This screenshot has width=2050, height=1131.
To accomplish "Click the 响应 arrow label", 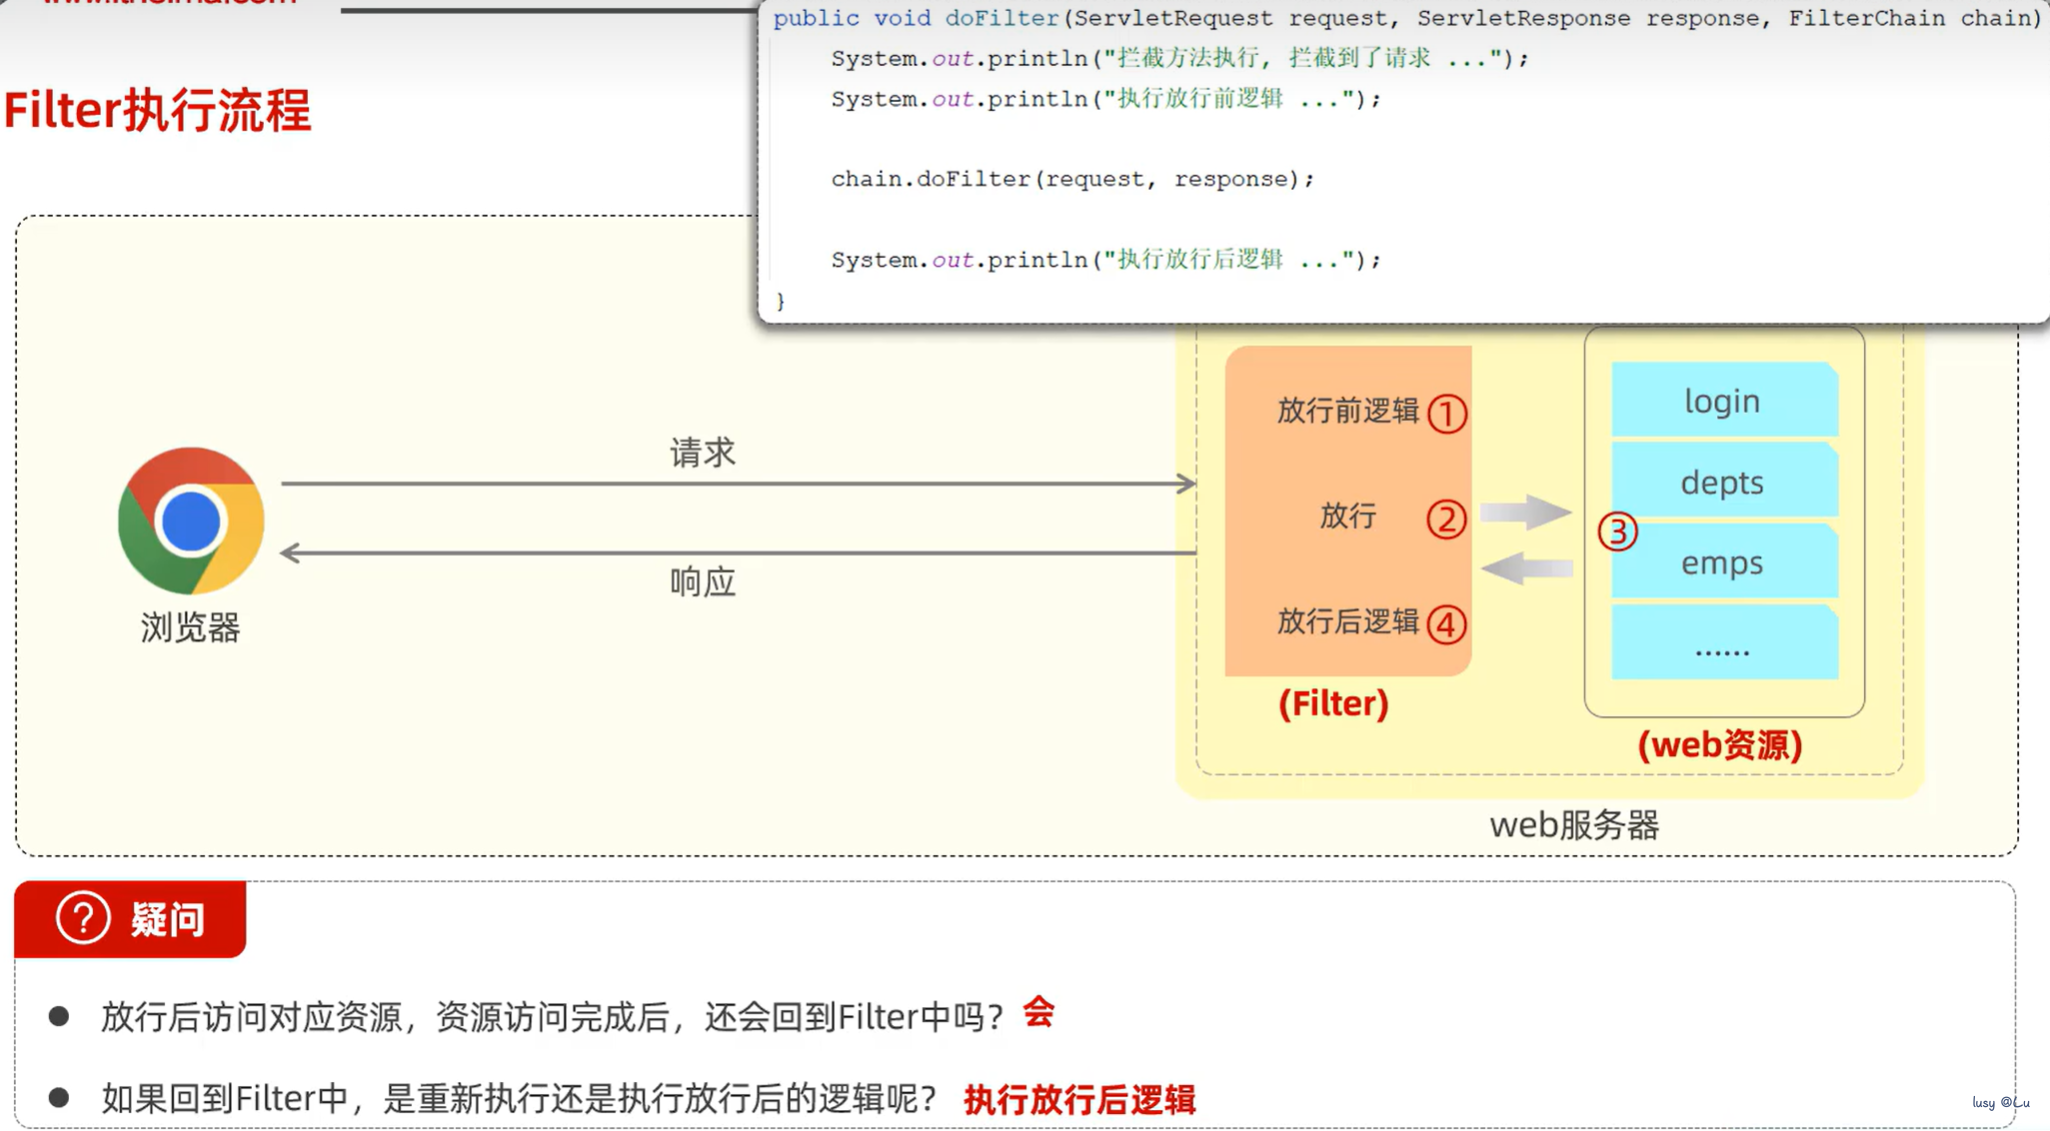I will click(702, 582).
